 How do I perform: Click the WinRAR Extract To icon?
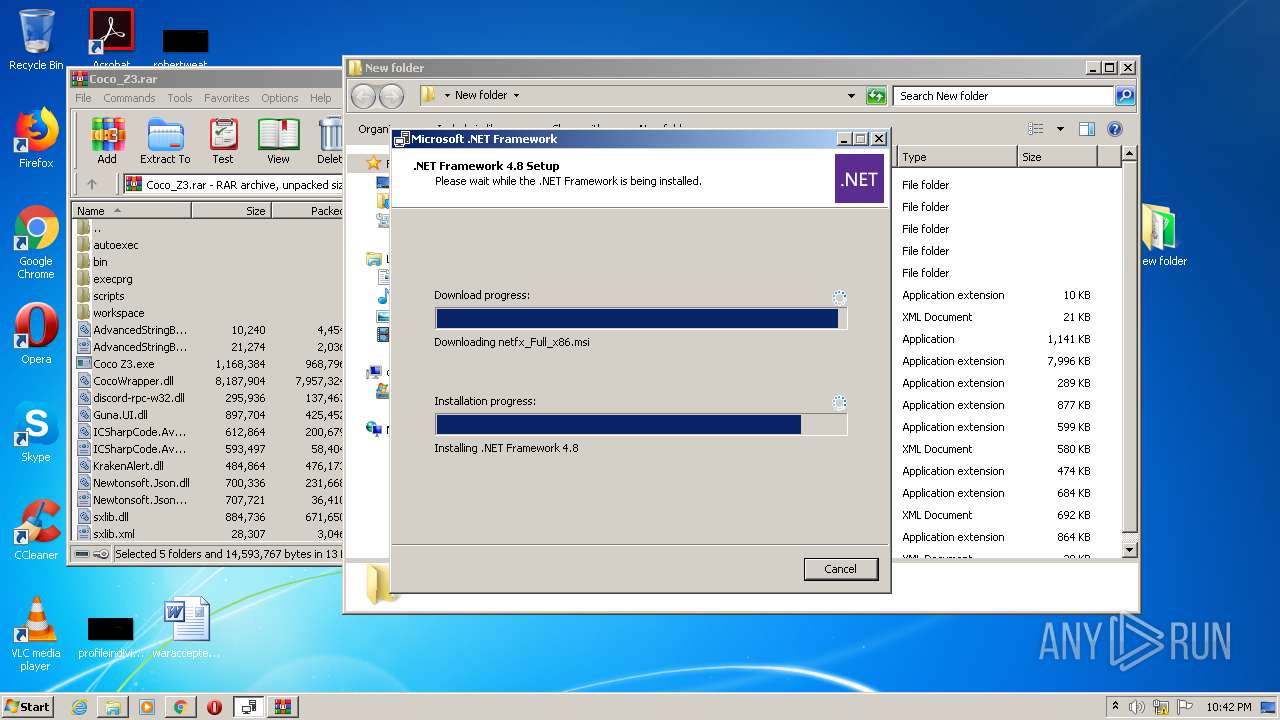pos(165,141)
